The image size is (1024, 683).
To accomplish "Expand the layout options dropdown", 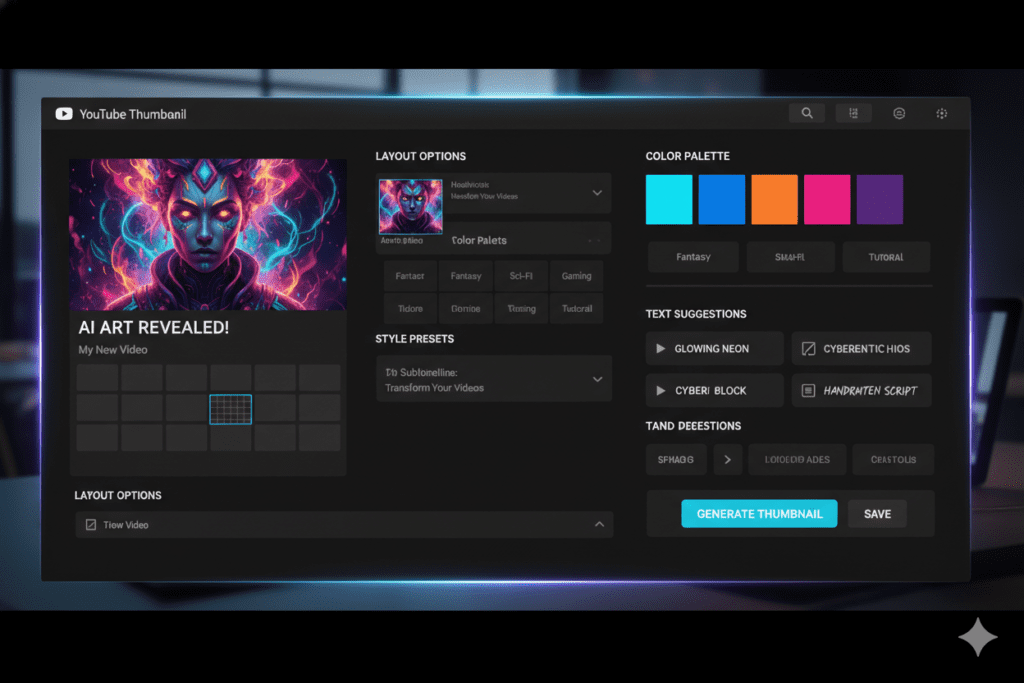I will [x=597, y=193].
